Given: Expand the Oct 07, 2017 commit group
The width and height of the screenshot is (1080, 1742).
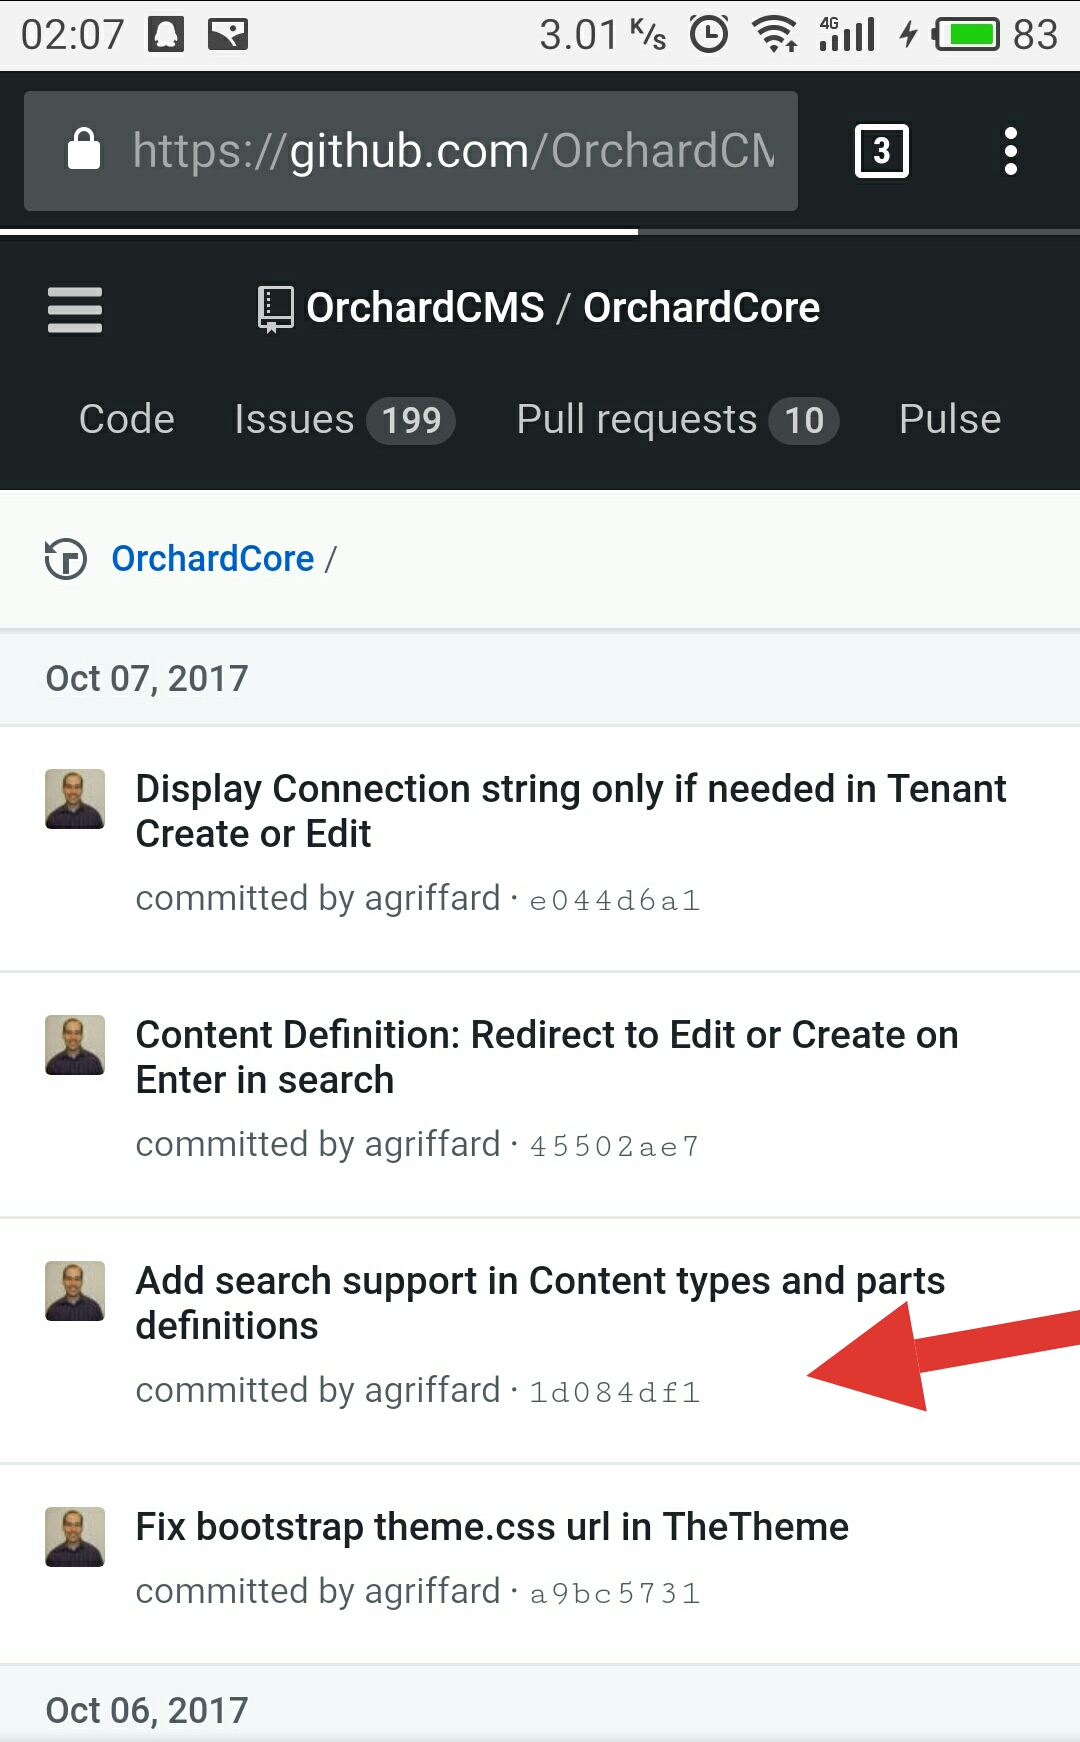Looking at the screenshot, I should 146,678.
